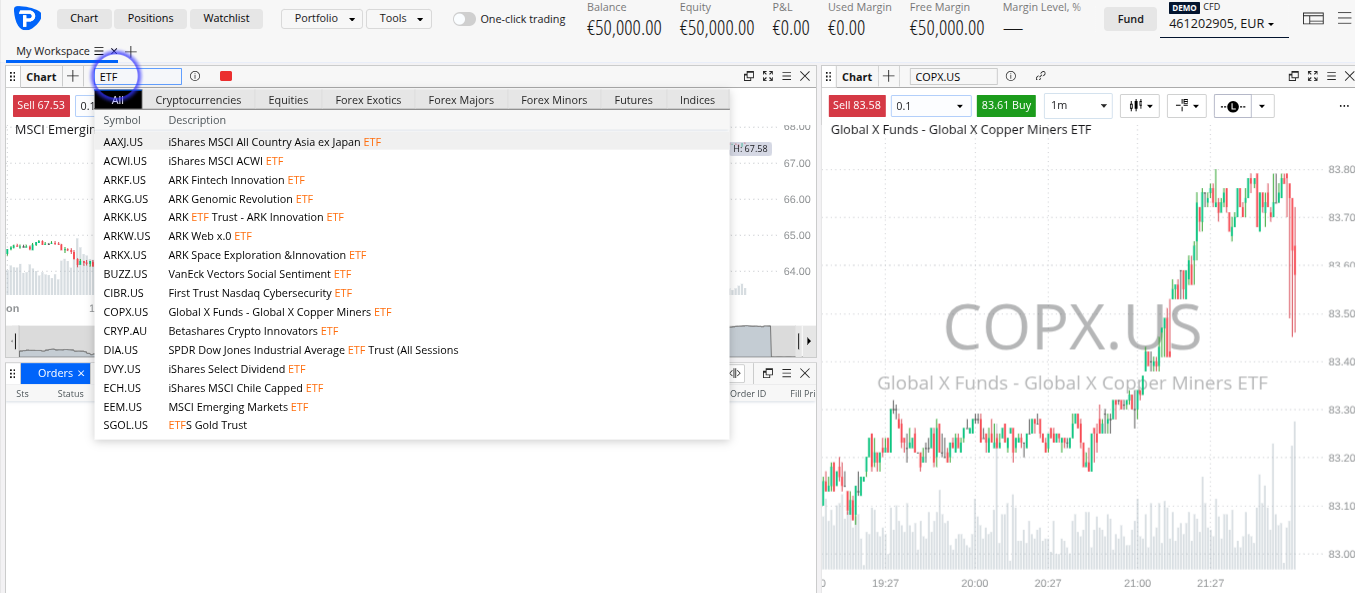Show symbol info for COPX.US
This screenshot has height=593, width=1355.
[x=1011, y=76]
